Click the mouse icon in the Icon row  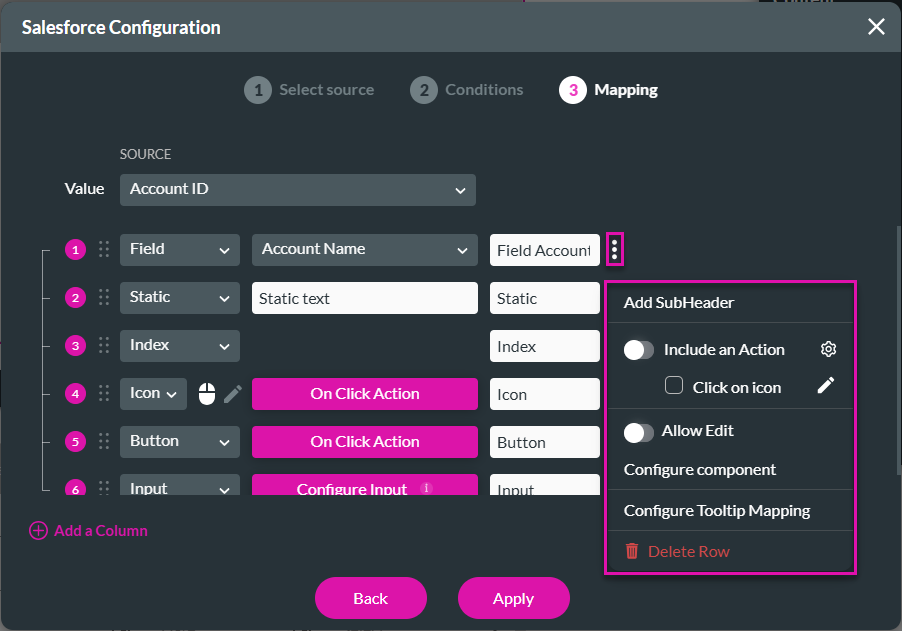[x=207, y=394]
